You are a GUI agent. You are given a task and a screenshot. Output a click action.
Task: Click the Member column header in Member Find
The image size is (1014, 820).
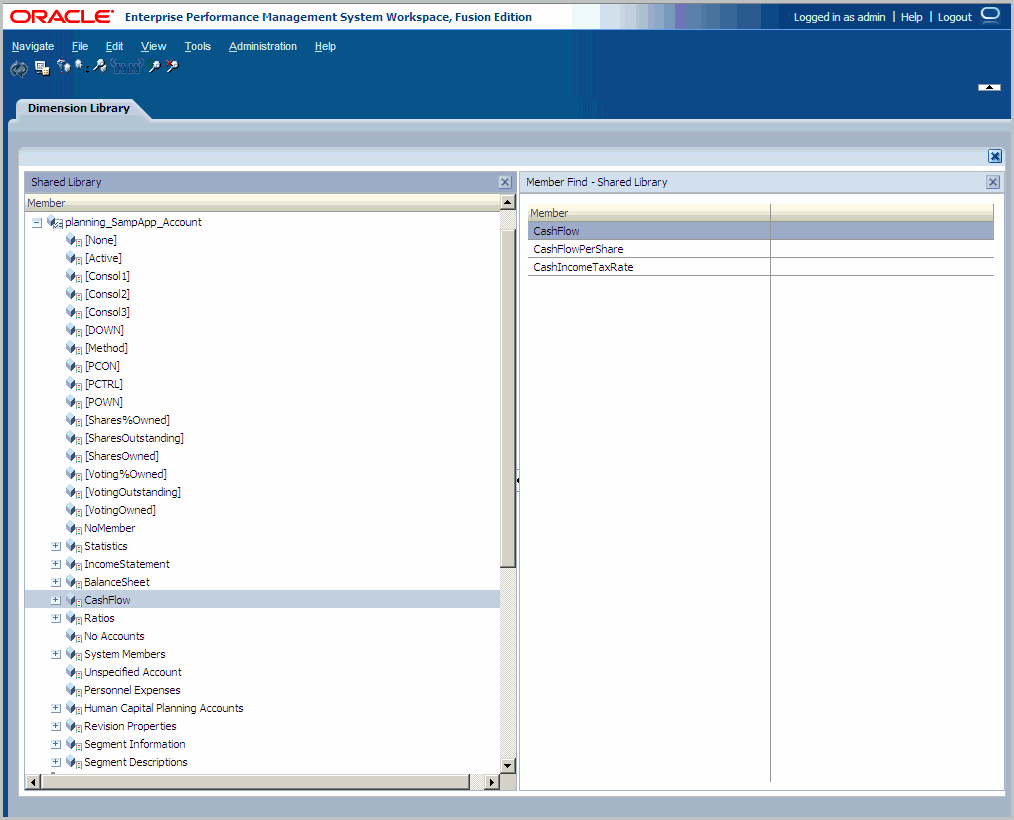(x=649, y=213)
